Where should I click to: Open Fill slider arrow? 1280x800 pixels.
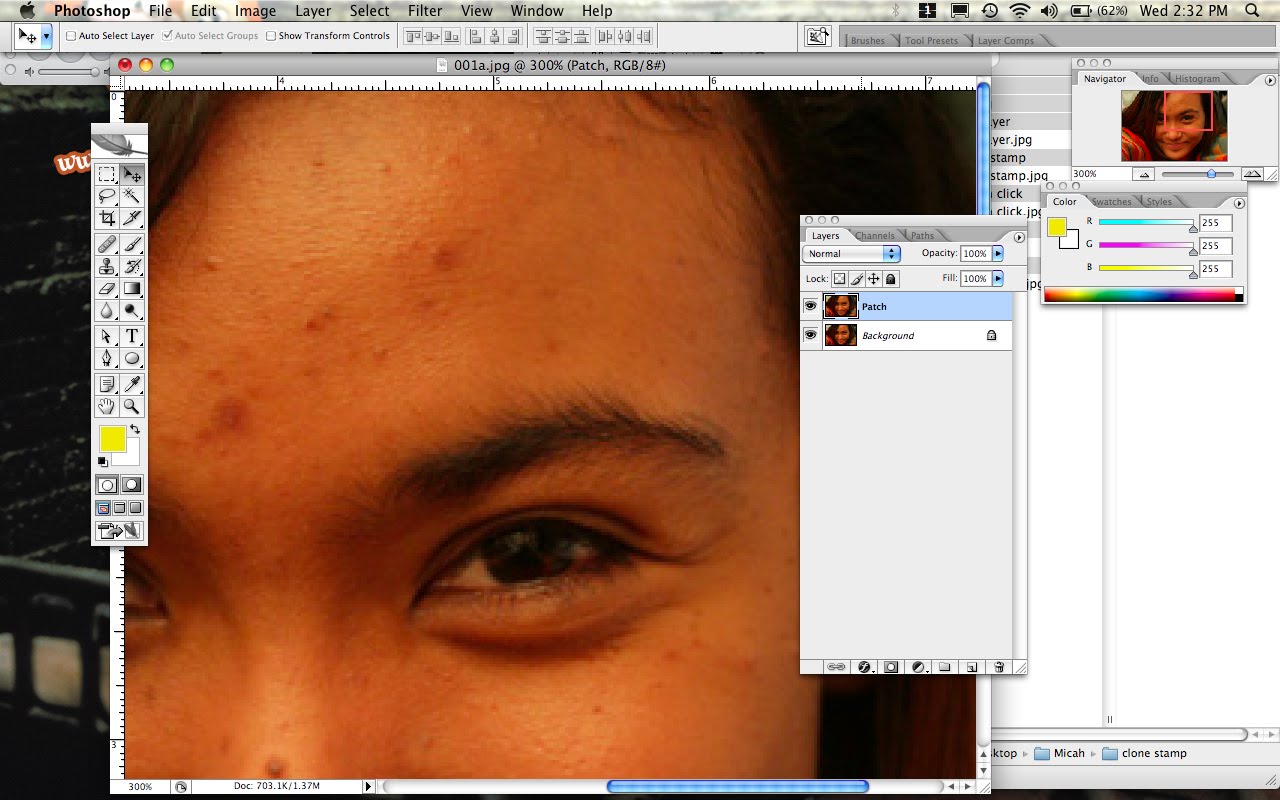998,279
